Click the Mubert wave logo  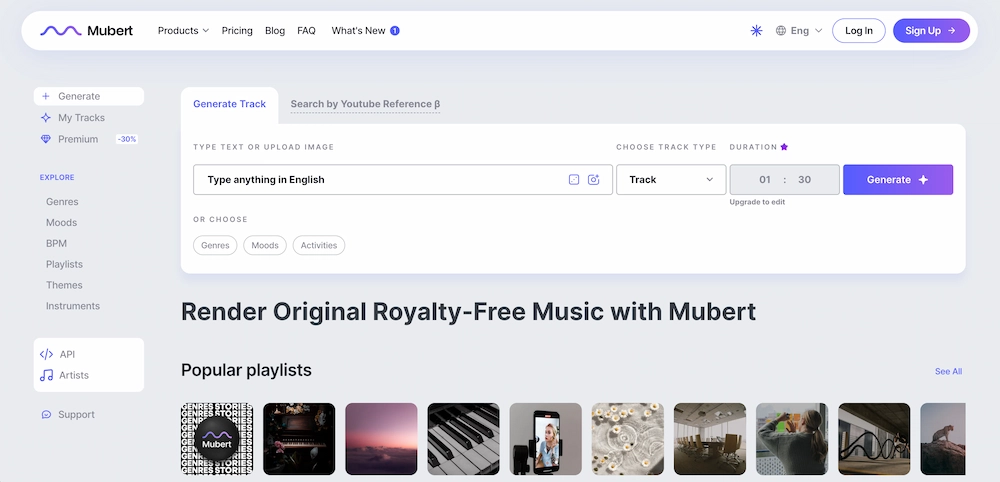tap(61, 31)
